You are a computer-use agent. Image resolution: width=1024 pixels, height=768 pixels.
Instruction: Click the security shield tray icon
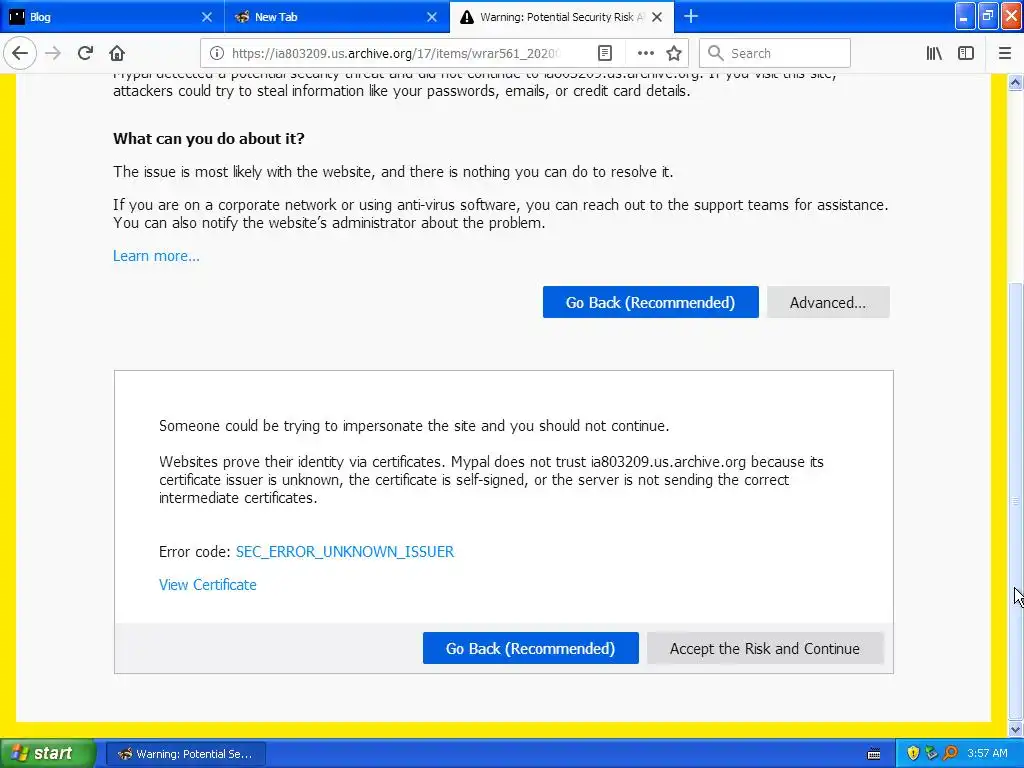pyautogui.click(x=913, y=754)
